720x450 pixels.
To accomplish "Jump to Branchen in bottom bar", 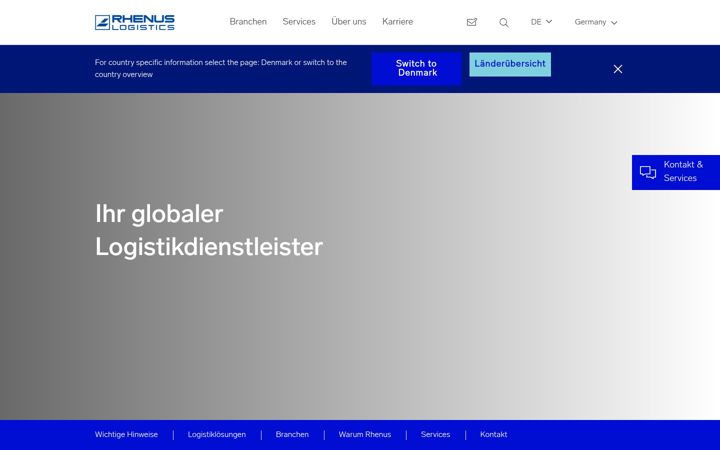I will tap(292, 434).
